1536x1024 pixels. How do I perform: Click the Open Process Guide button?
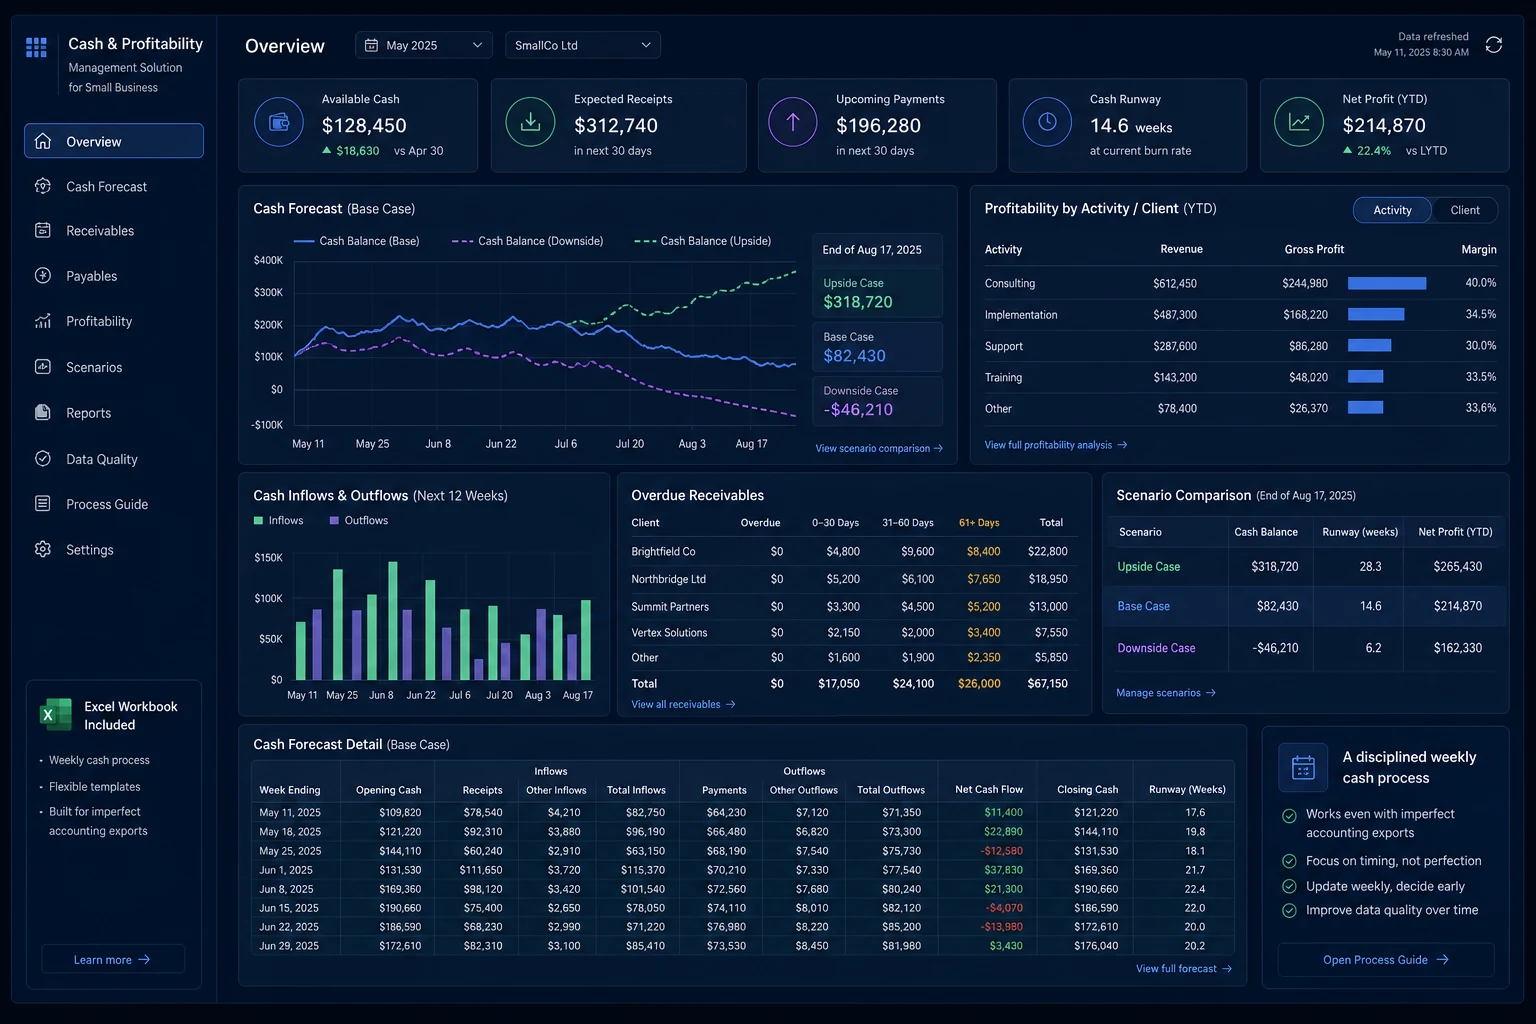[1386, 959]
